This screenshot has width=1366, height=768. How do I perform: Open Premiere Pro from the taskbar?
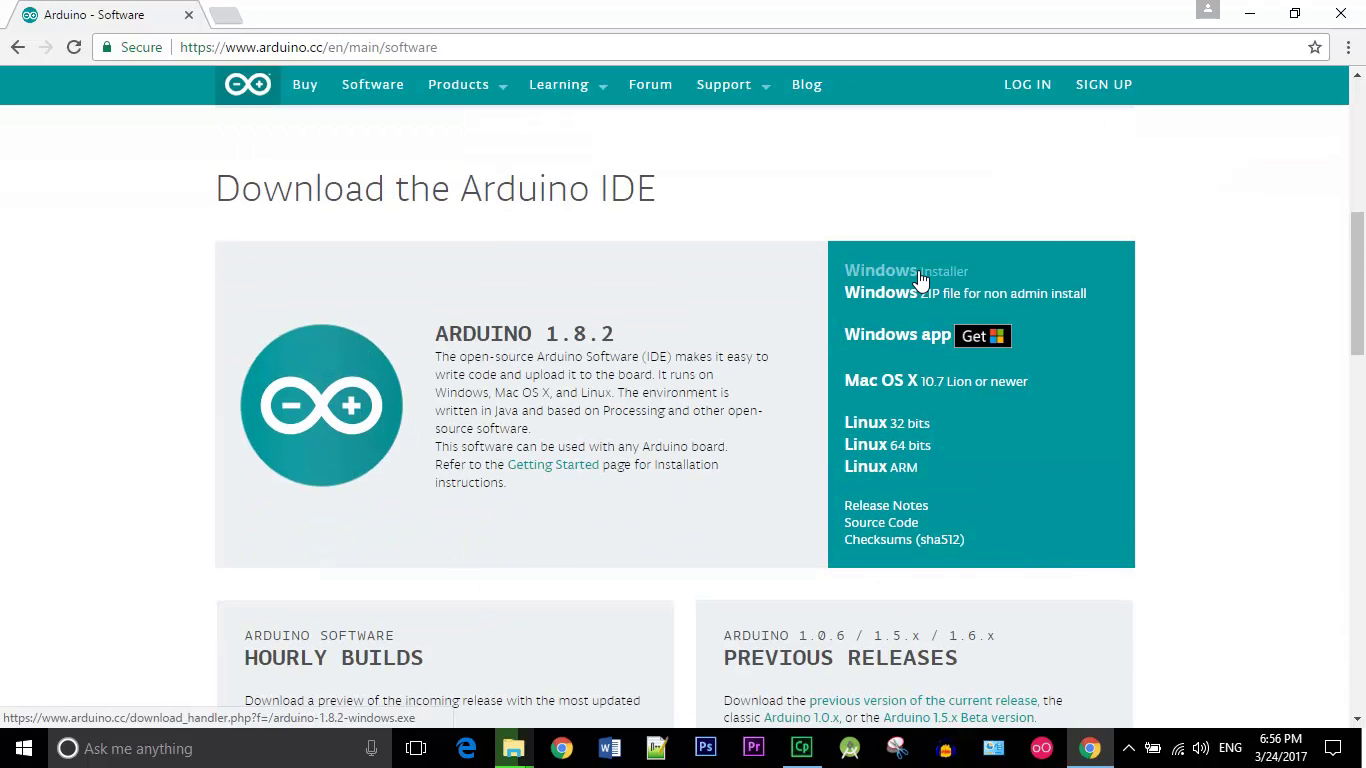(753, 748)
